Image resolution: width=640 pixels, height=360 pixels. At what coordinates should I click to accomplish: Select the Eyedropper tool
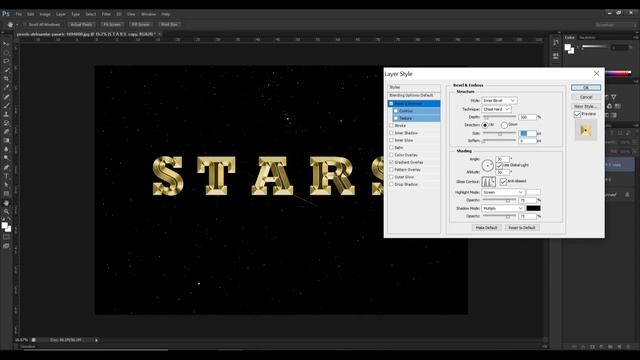point(6,87)
